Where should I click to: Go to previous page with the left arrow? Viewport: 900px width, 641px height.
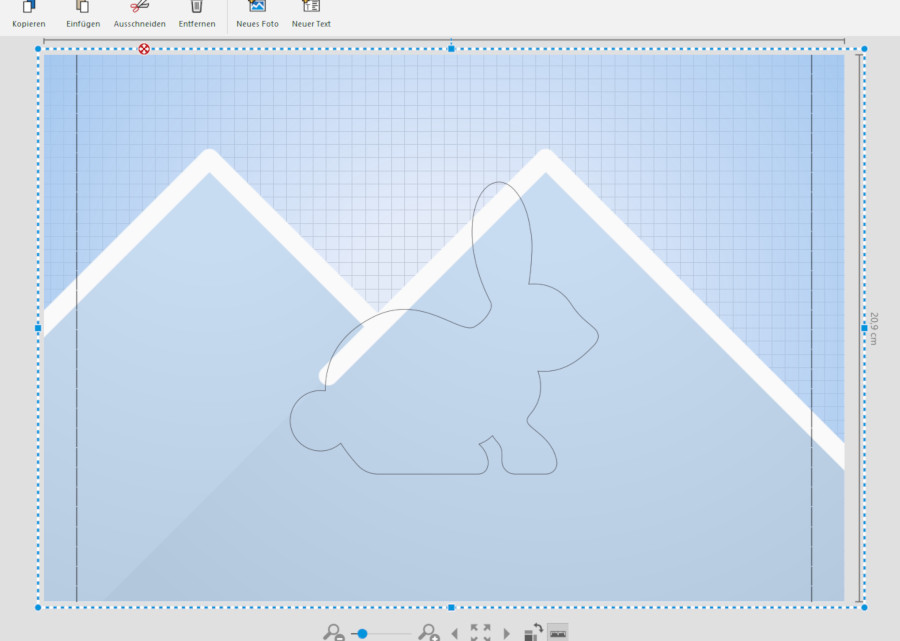[x=455, y=634]
